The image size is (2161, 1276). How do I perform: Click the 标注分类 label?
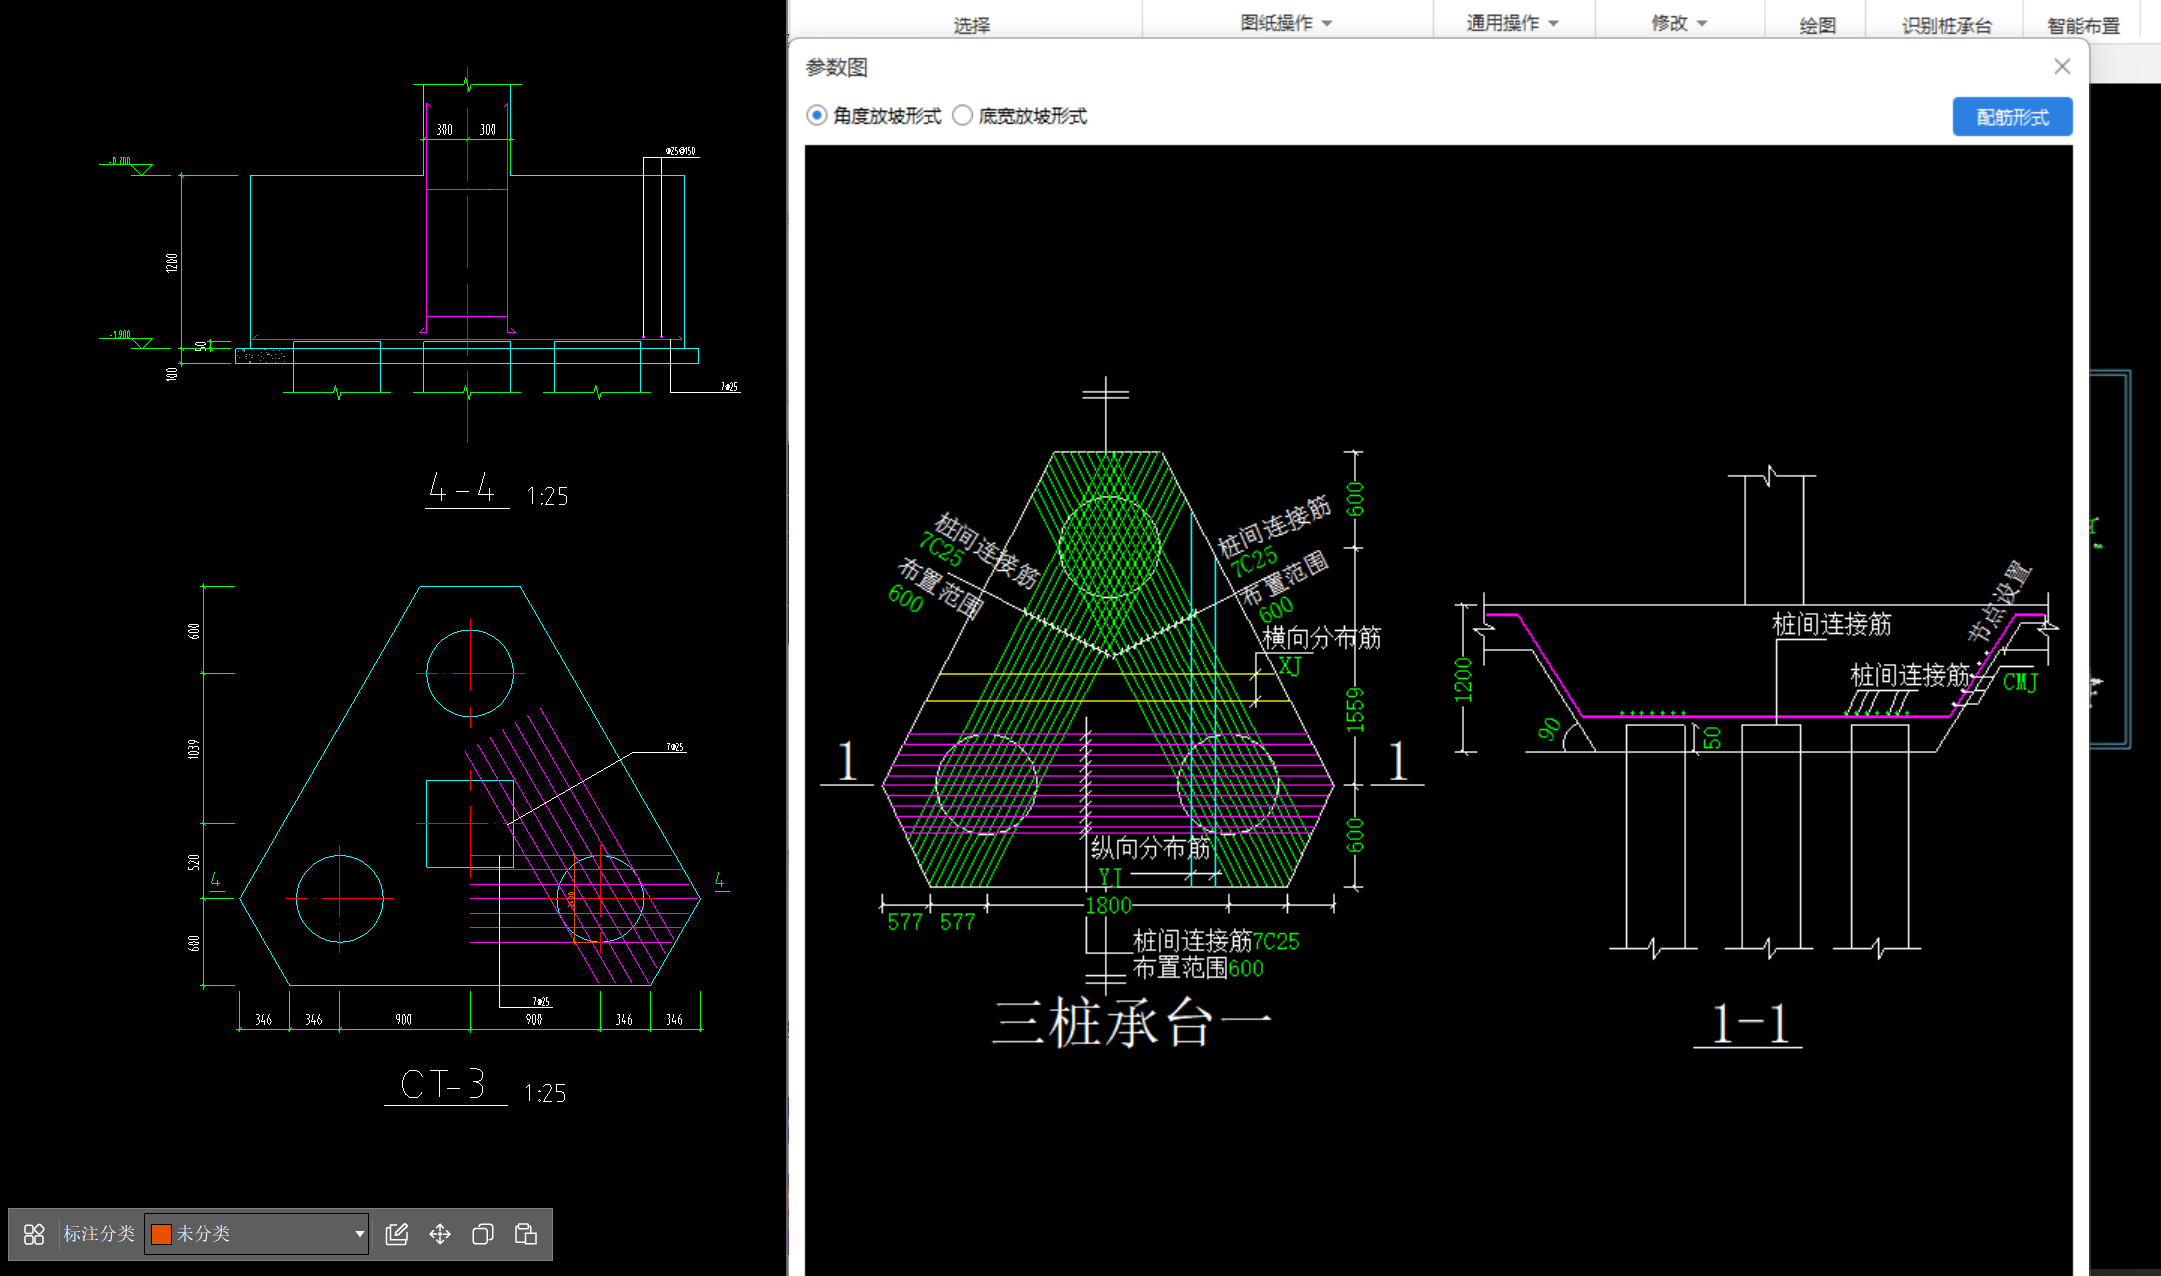click(99, 1234)
